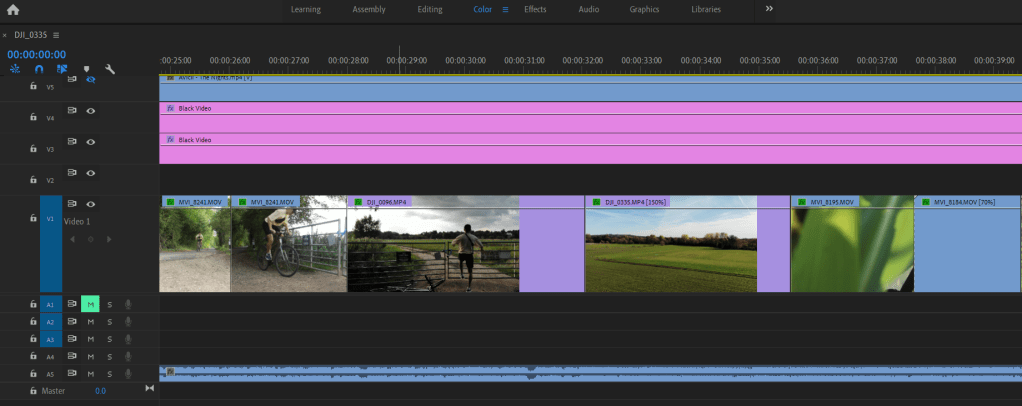The width and height of the screenshot is (1022, 406).
Task: Switch to Libraries workspace
Action: pos(706,10)
